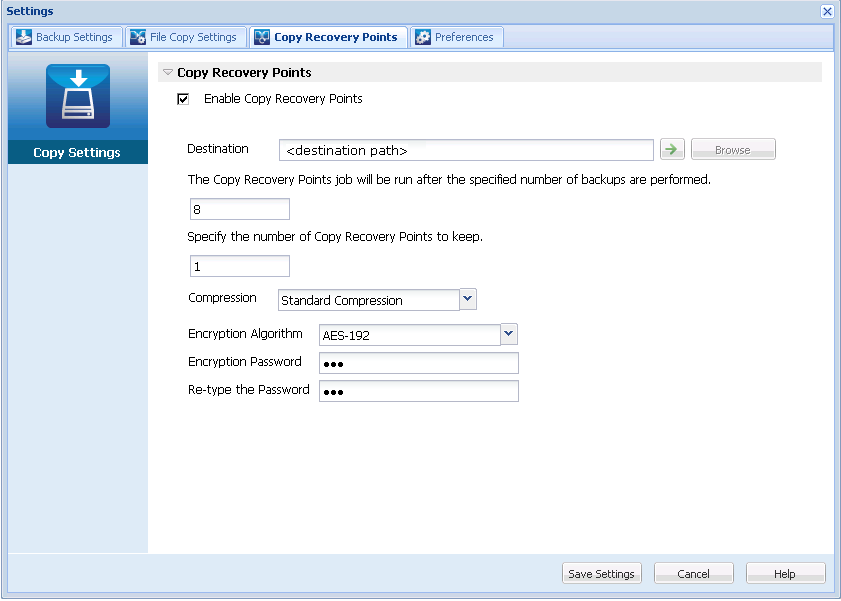This screenshot has height=601, width=841.
Task: Click the Destination path input field
Action: [x=466, y=149]
